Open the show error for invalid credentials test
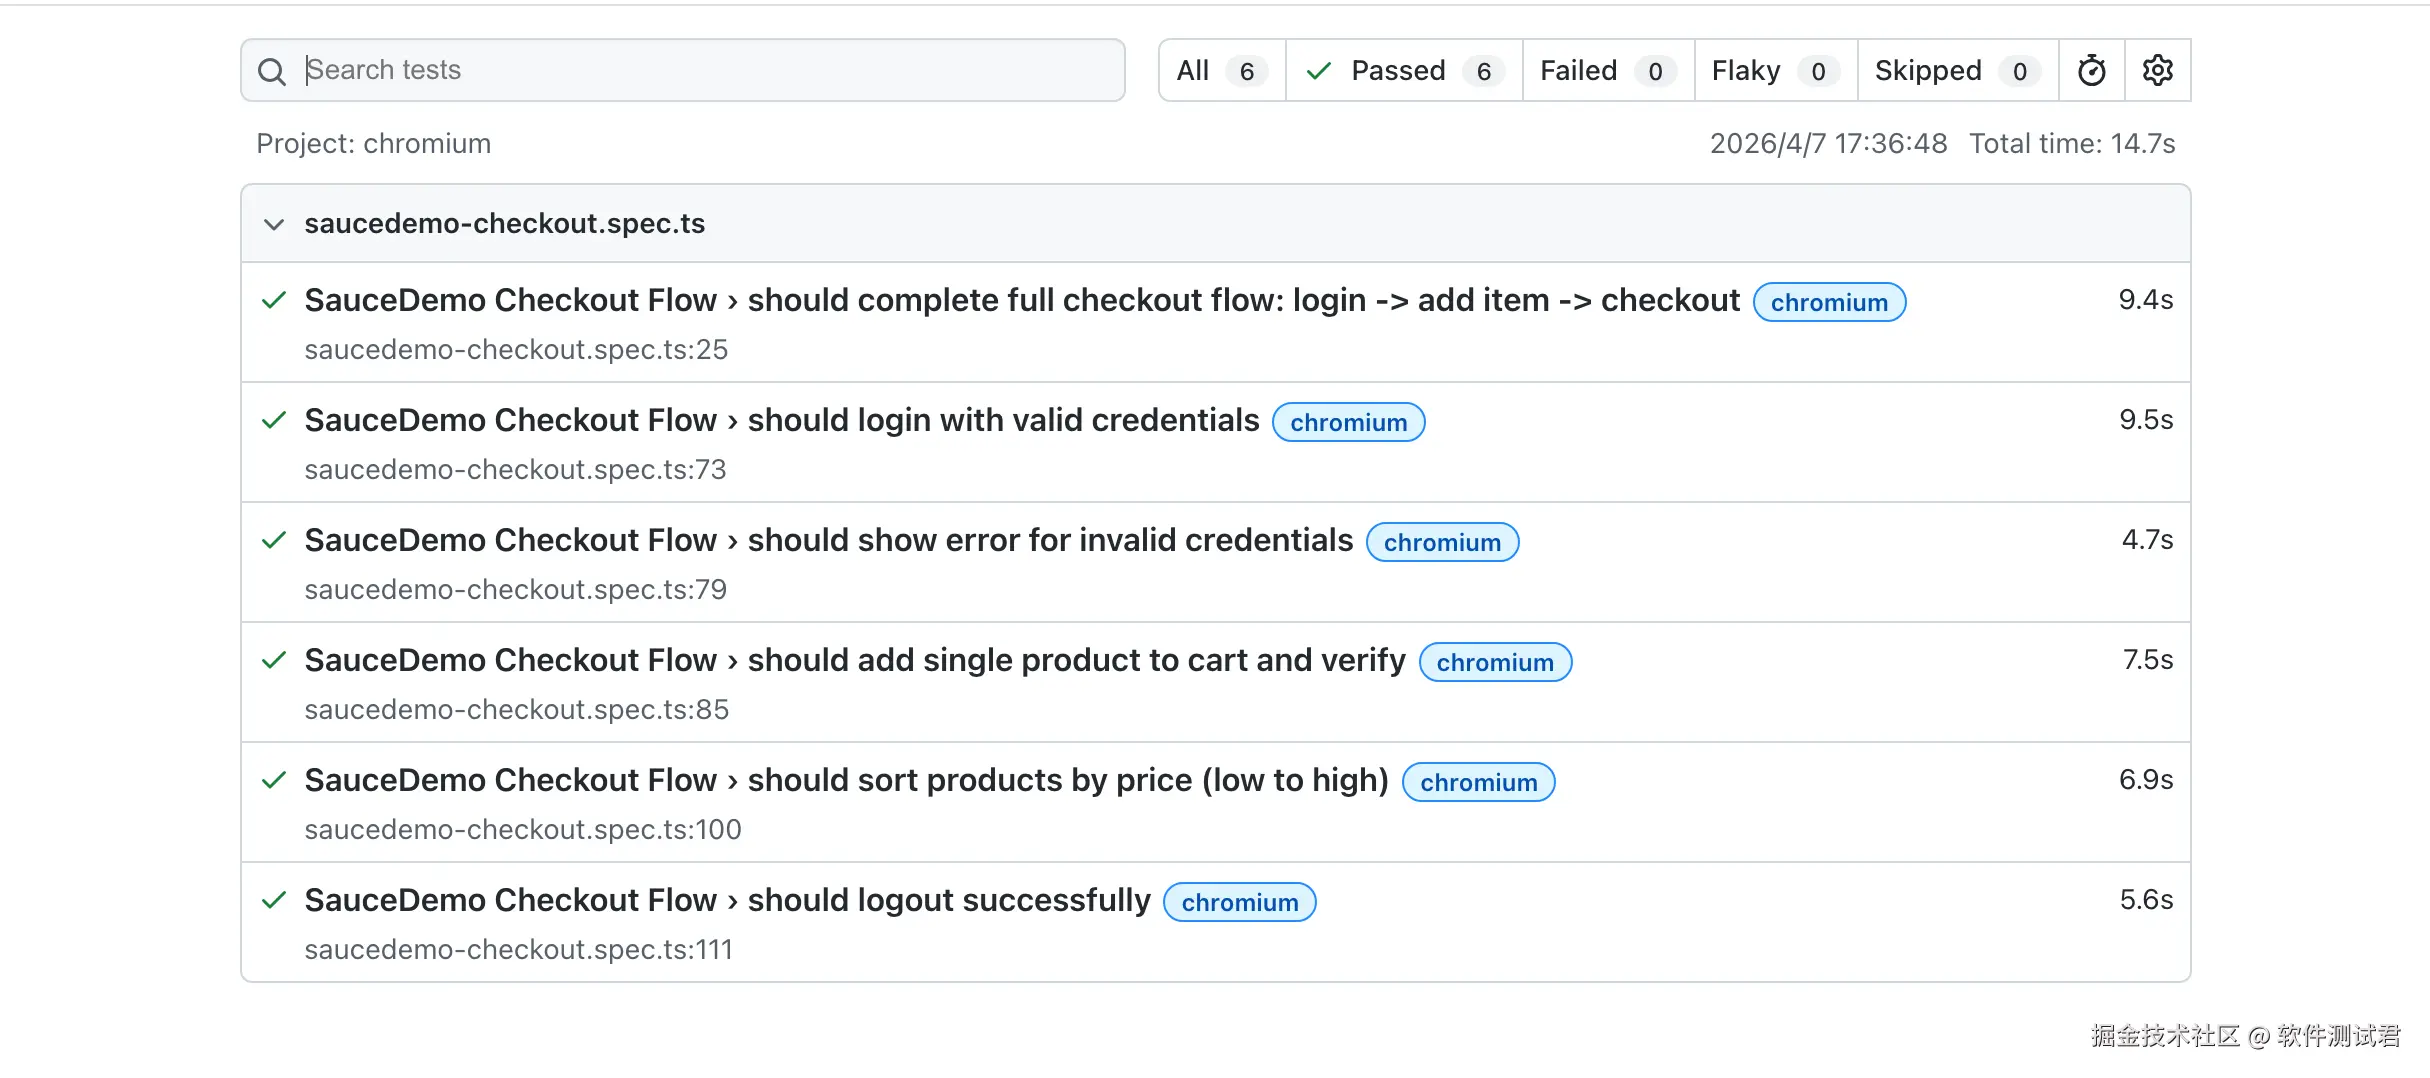 (x=828, y=541)
